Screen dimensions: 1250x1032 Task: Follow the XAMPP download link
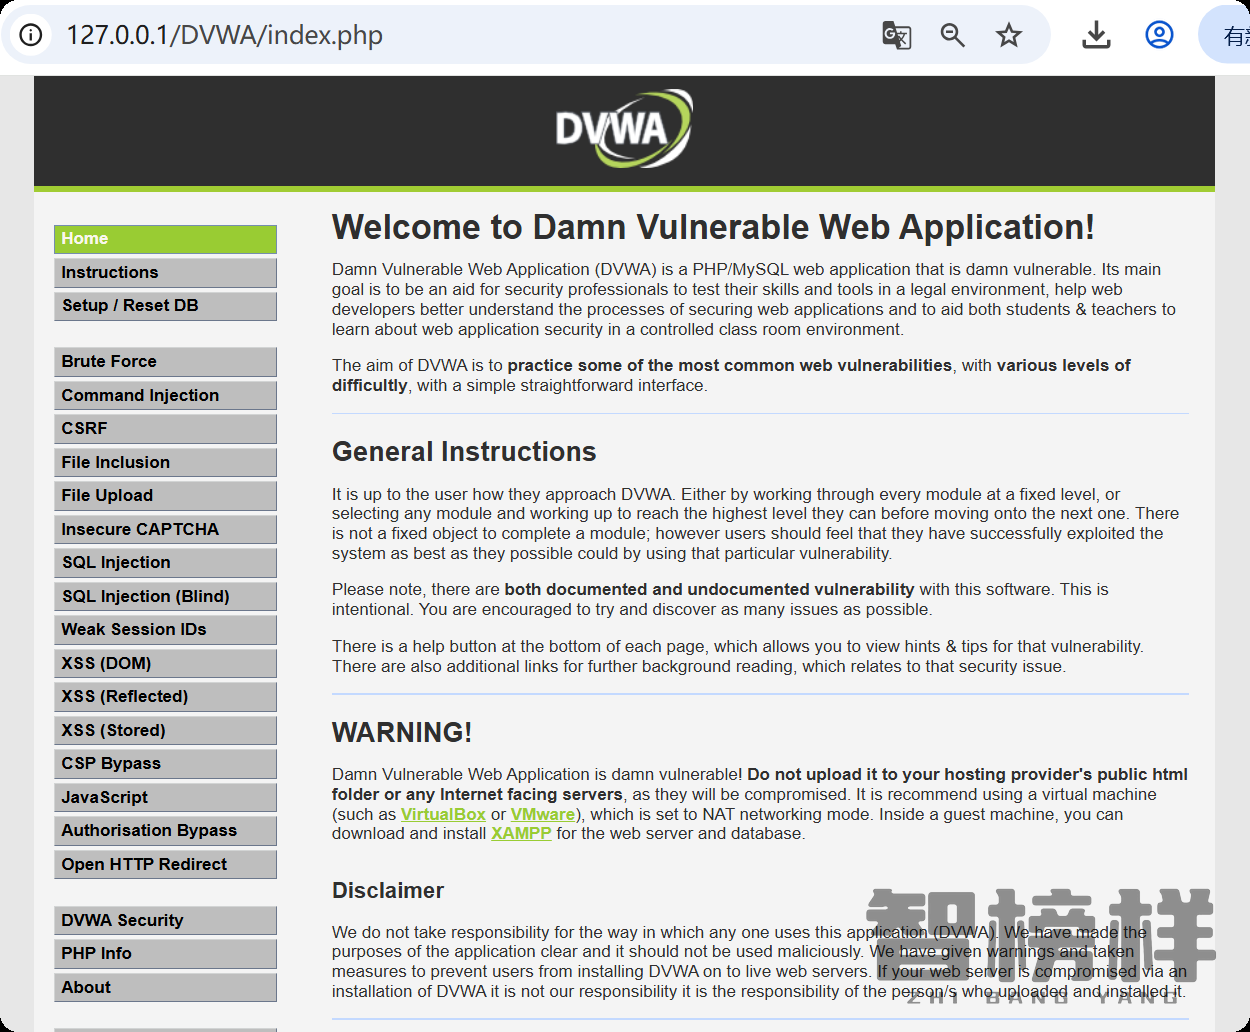(521, 834)
